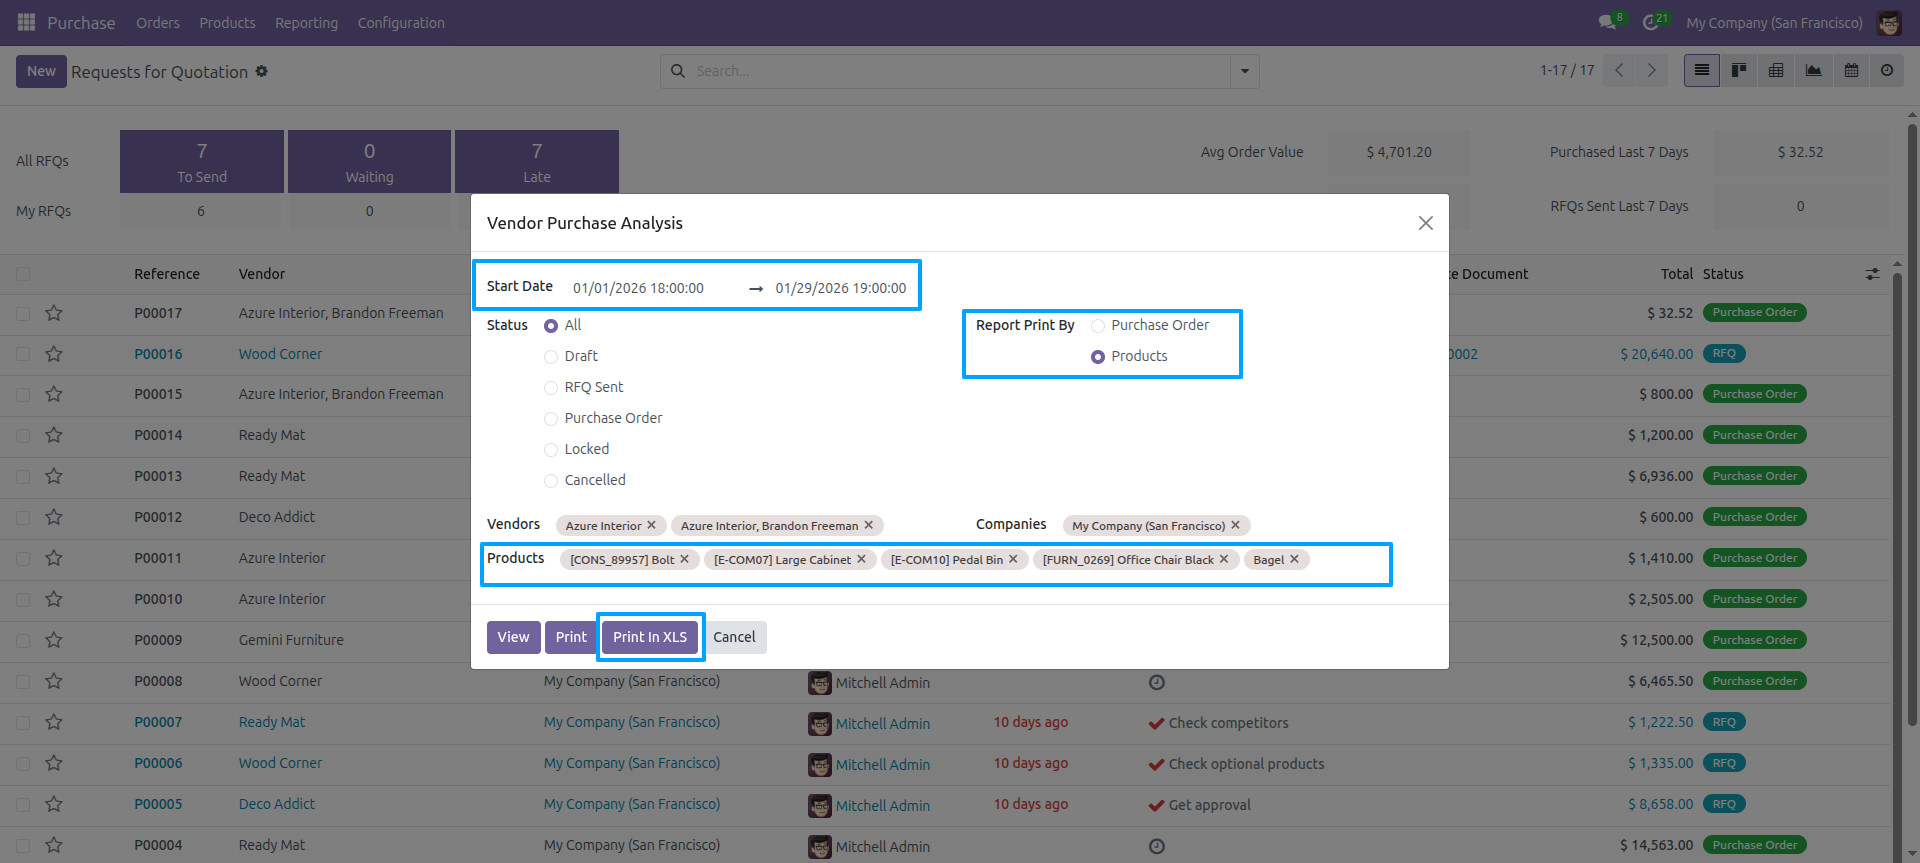Open the activity view clock icon
The width and height of the screenshot is (1920, 863).
click(1887, 71)
